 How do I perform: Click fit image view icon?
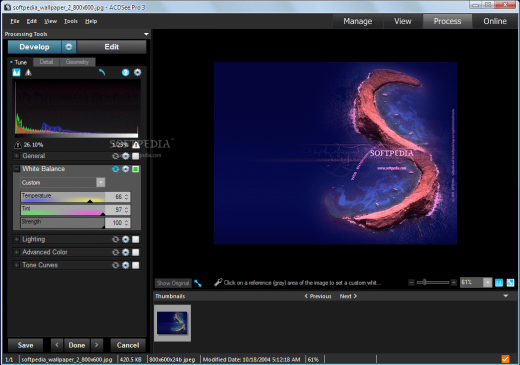(510, 283)
